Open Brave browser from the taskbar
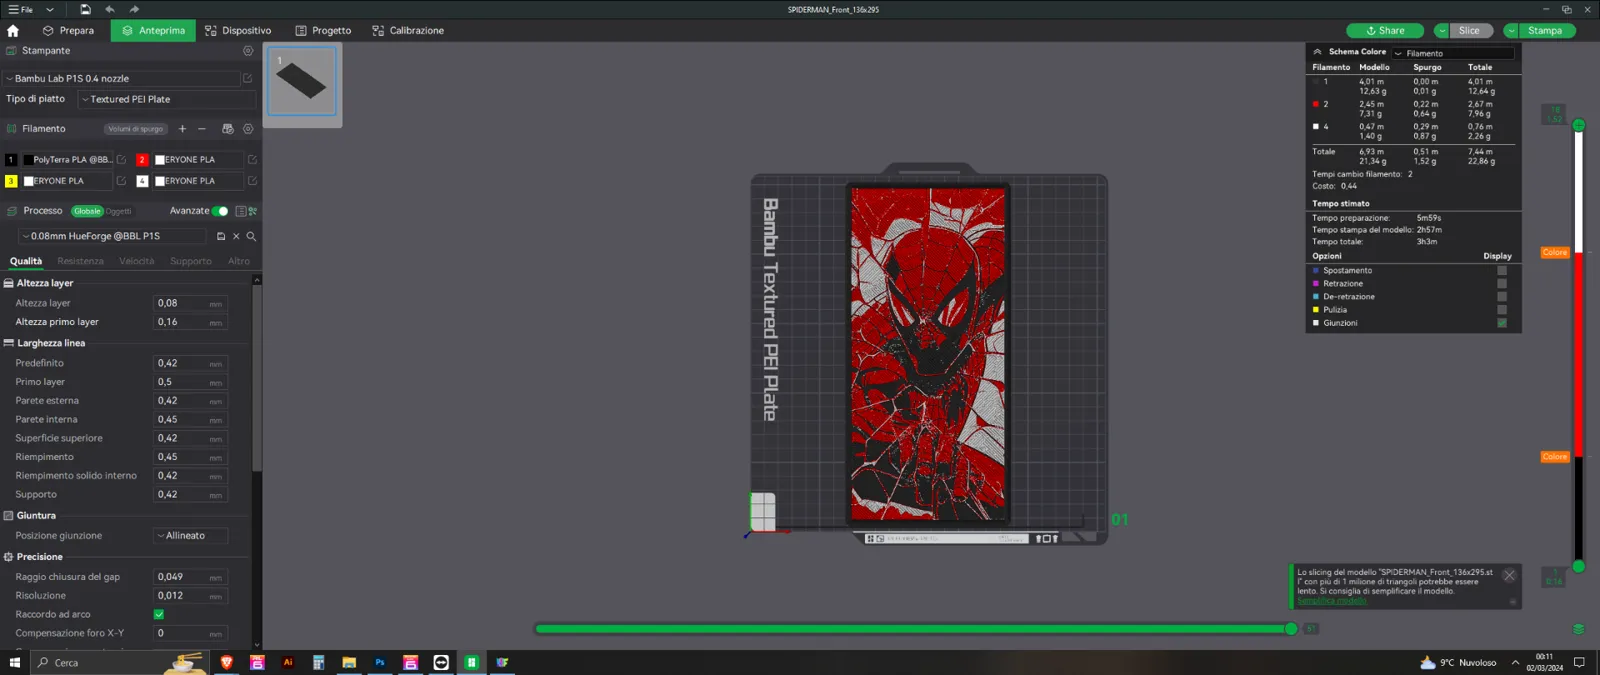The height and width of the screenshot is (675, 1600). (x=226, y=662)
